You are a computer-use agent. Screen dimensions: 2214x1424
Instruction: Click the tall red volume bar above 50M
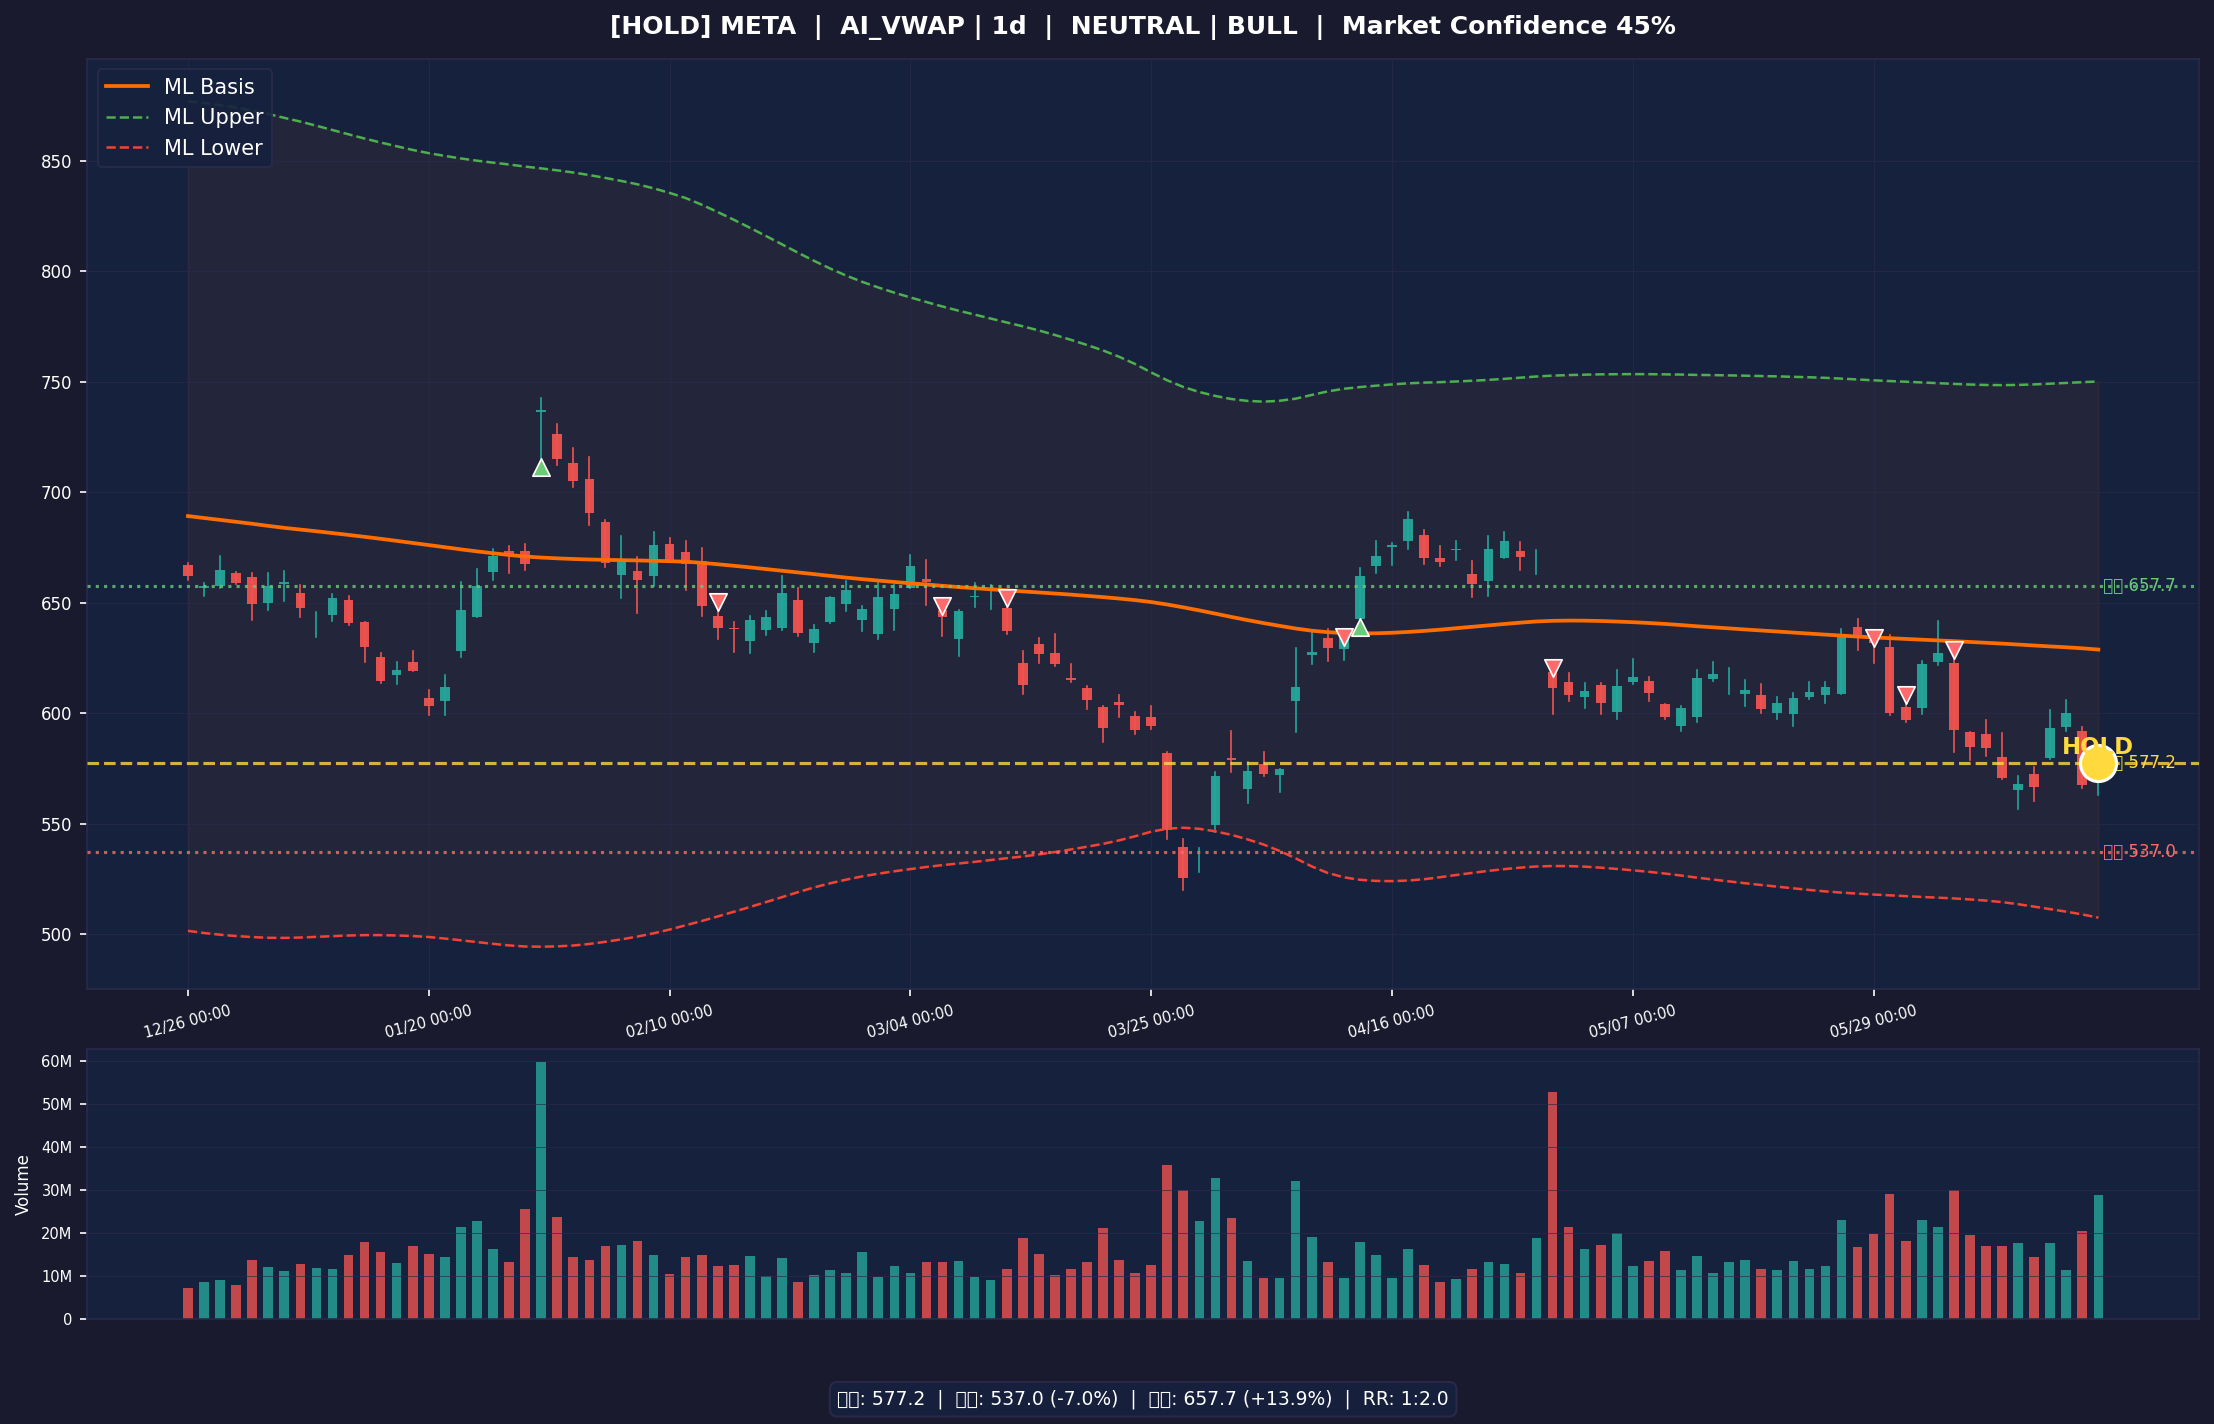click(1553, 1205)
